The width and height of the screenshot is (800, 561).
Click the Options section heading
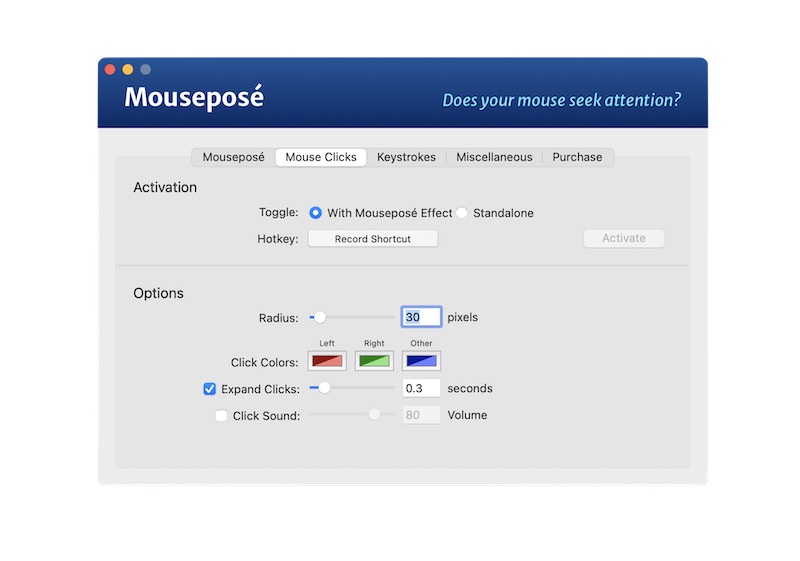158,293
